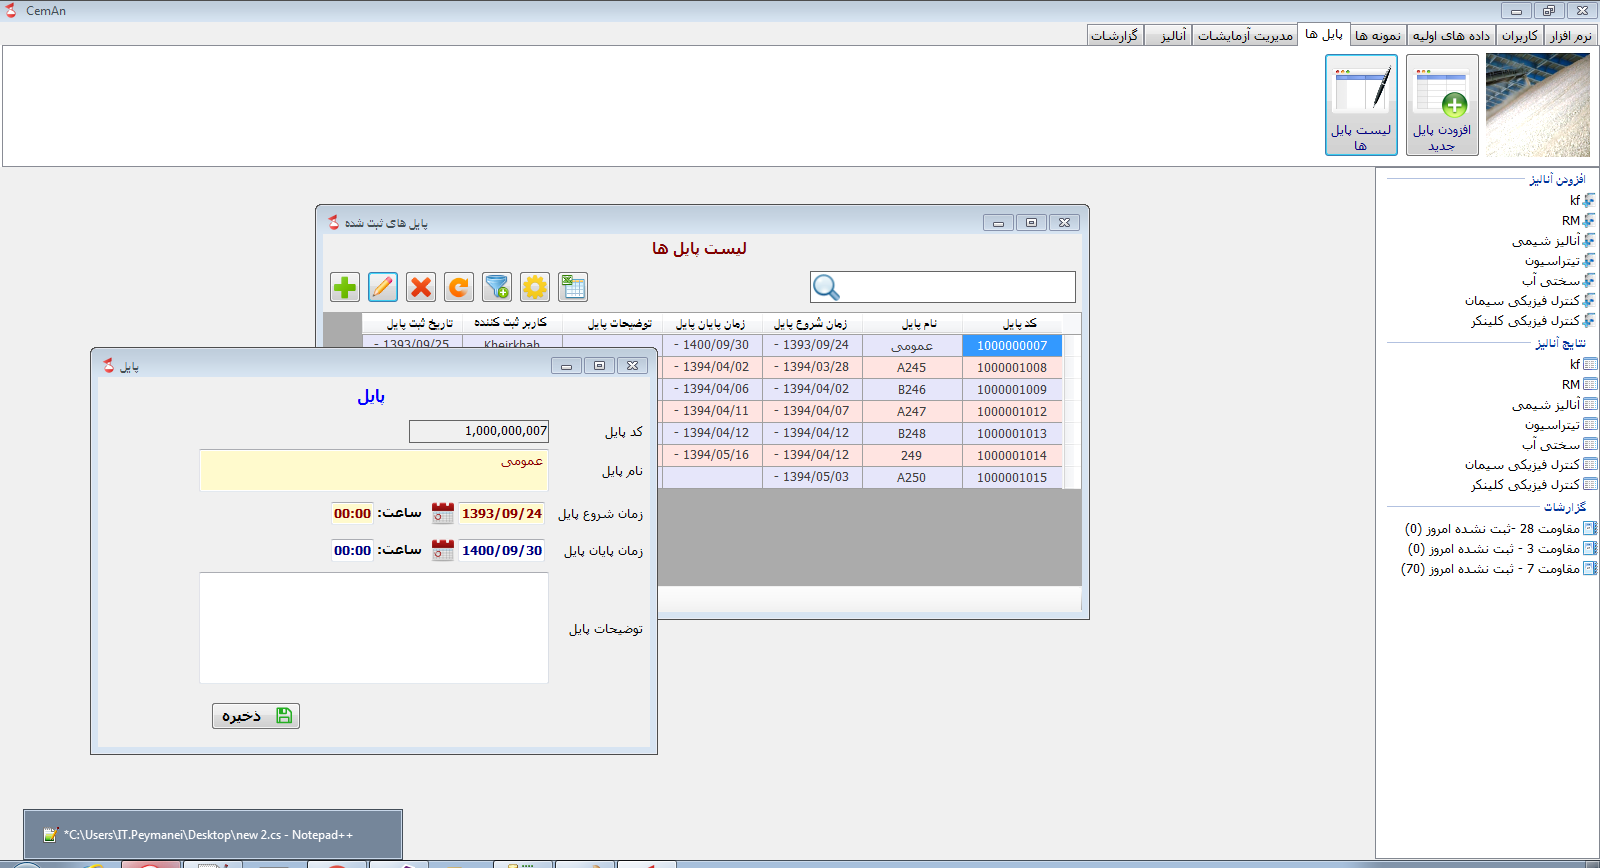Click the لیست بایل ها ribbon button
The image size is (1600, 868).
1361,105
